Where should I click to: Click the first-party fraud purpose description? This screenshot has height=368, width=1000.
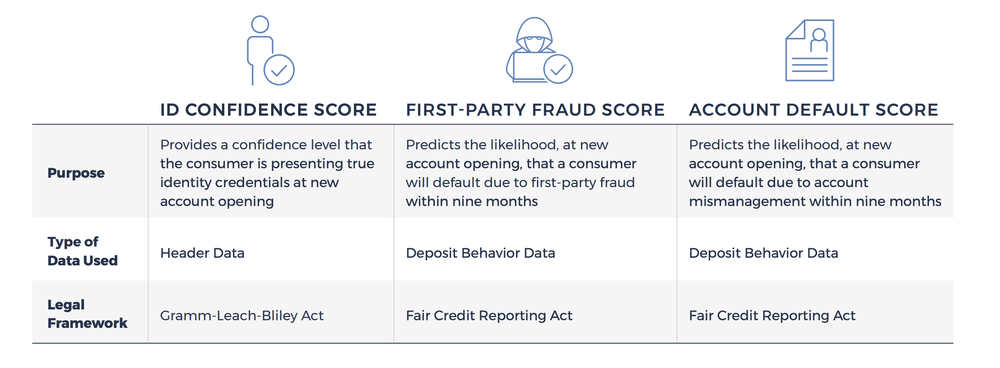point(521,173)
